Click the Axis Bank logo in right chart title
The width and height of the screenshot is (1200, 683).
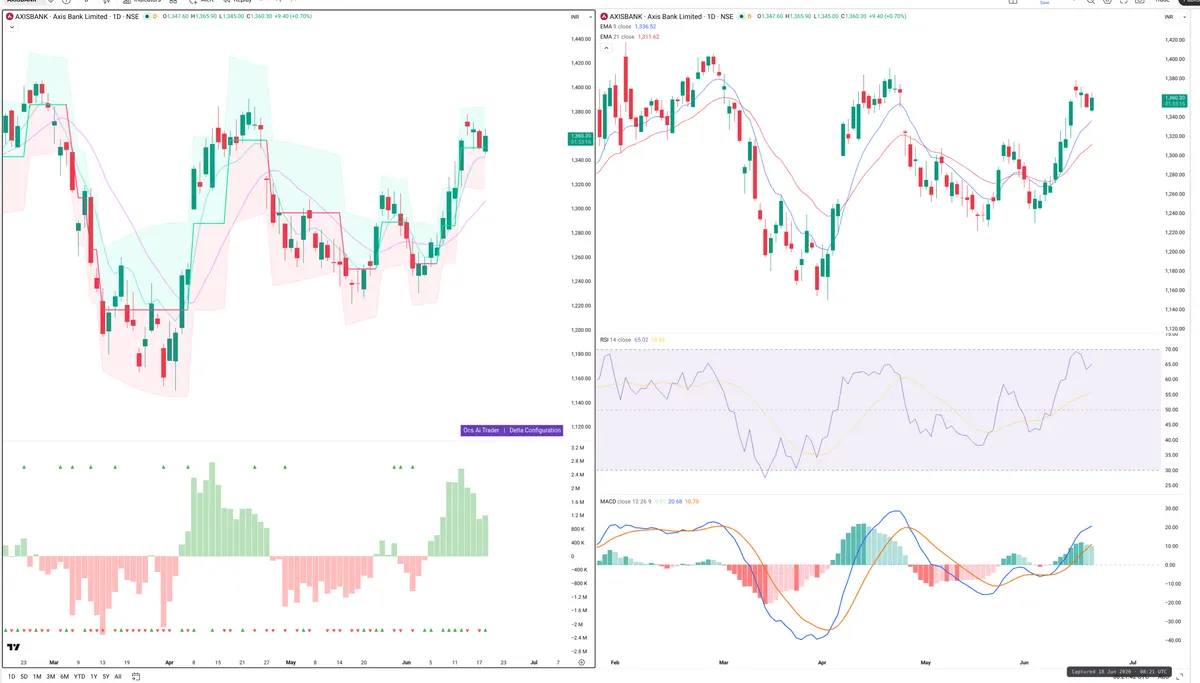603,17
